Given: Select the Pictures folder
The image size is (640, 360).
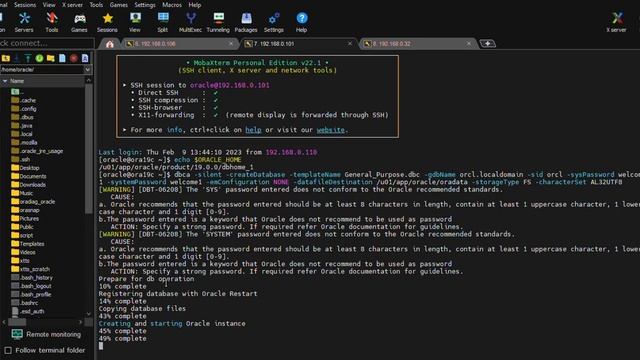Looking at the screenshot, I should (25, 219).
